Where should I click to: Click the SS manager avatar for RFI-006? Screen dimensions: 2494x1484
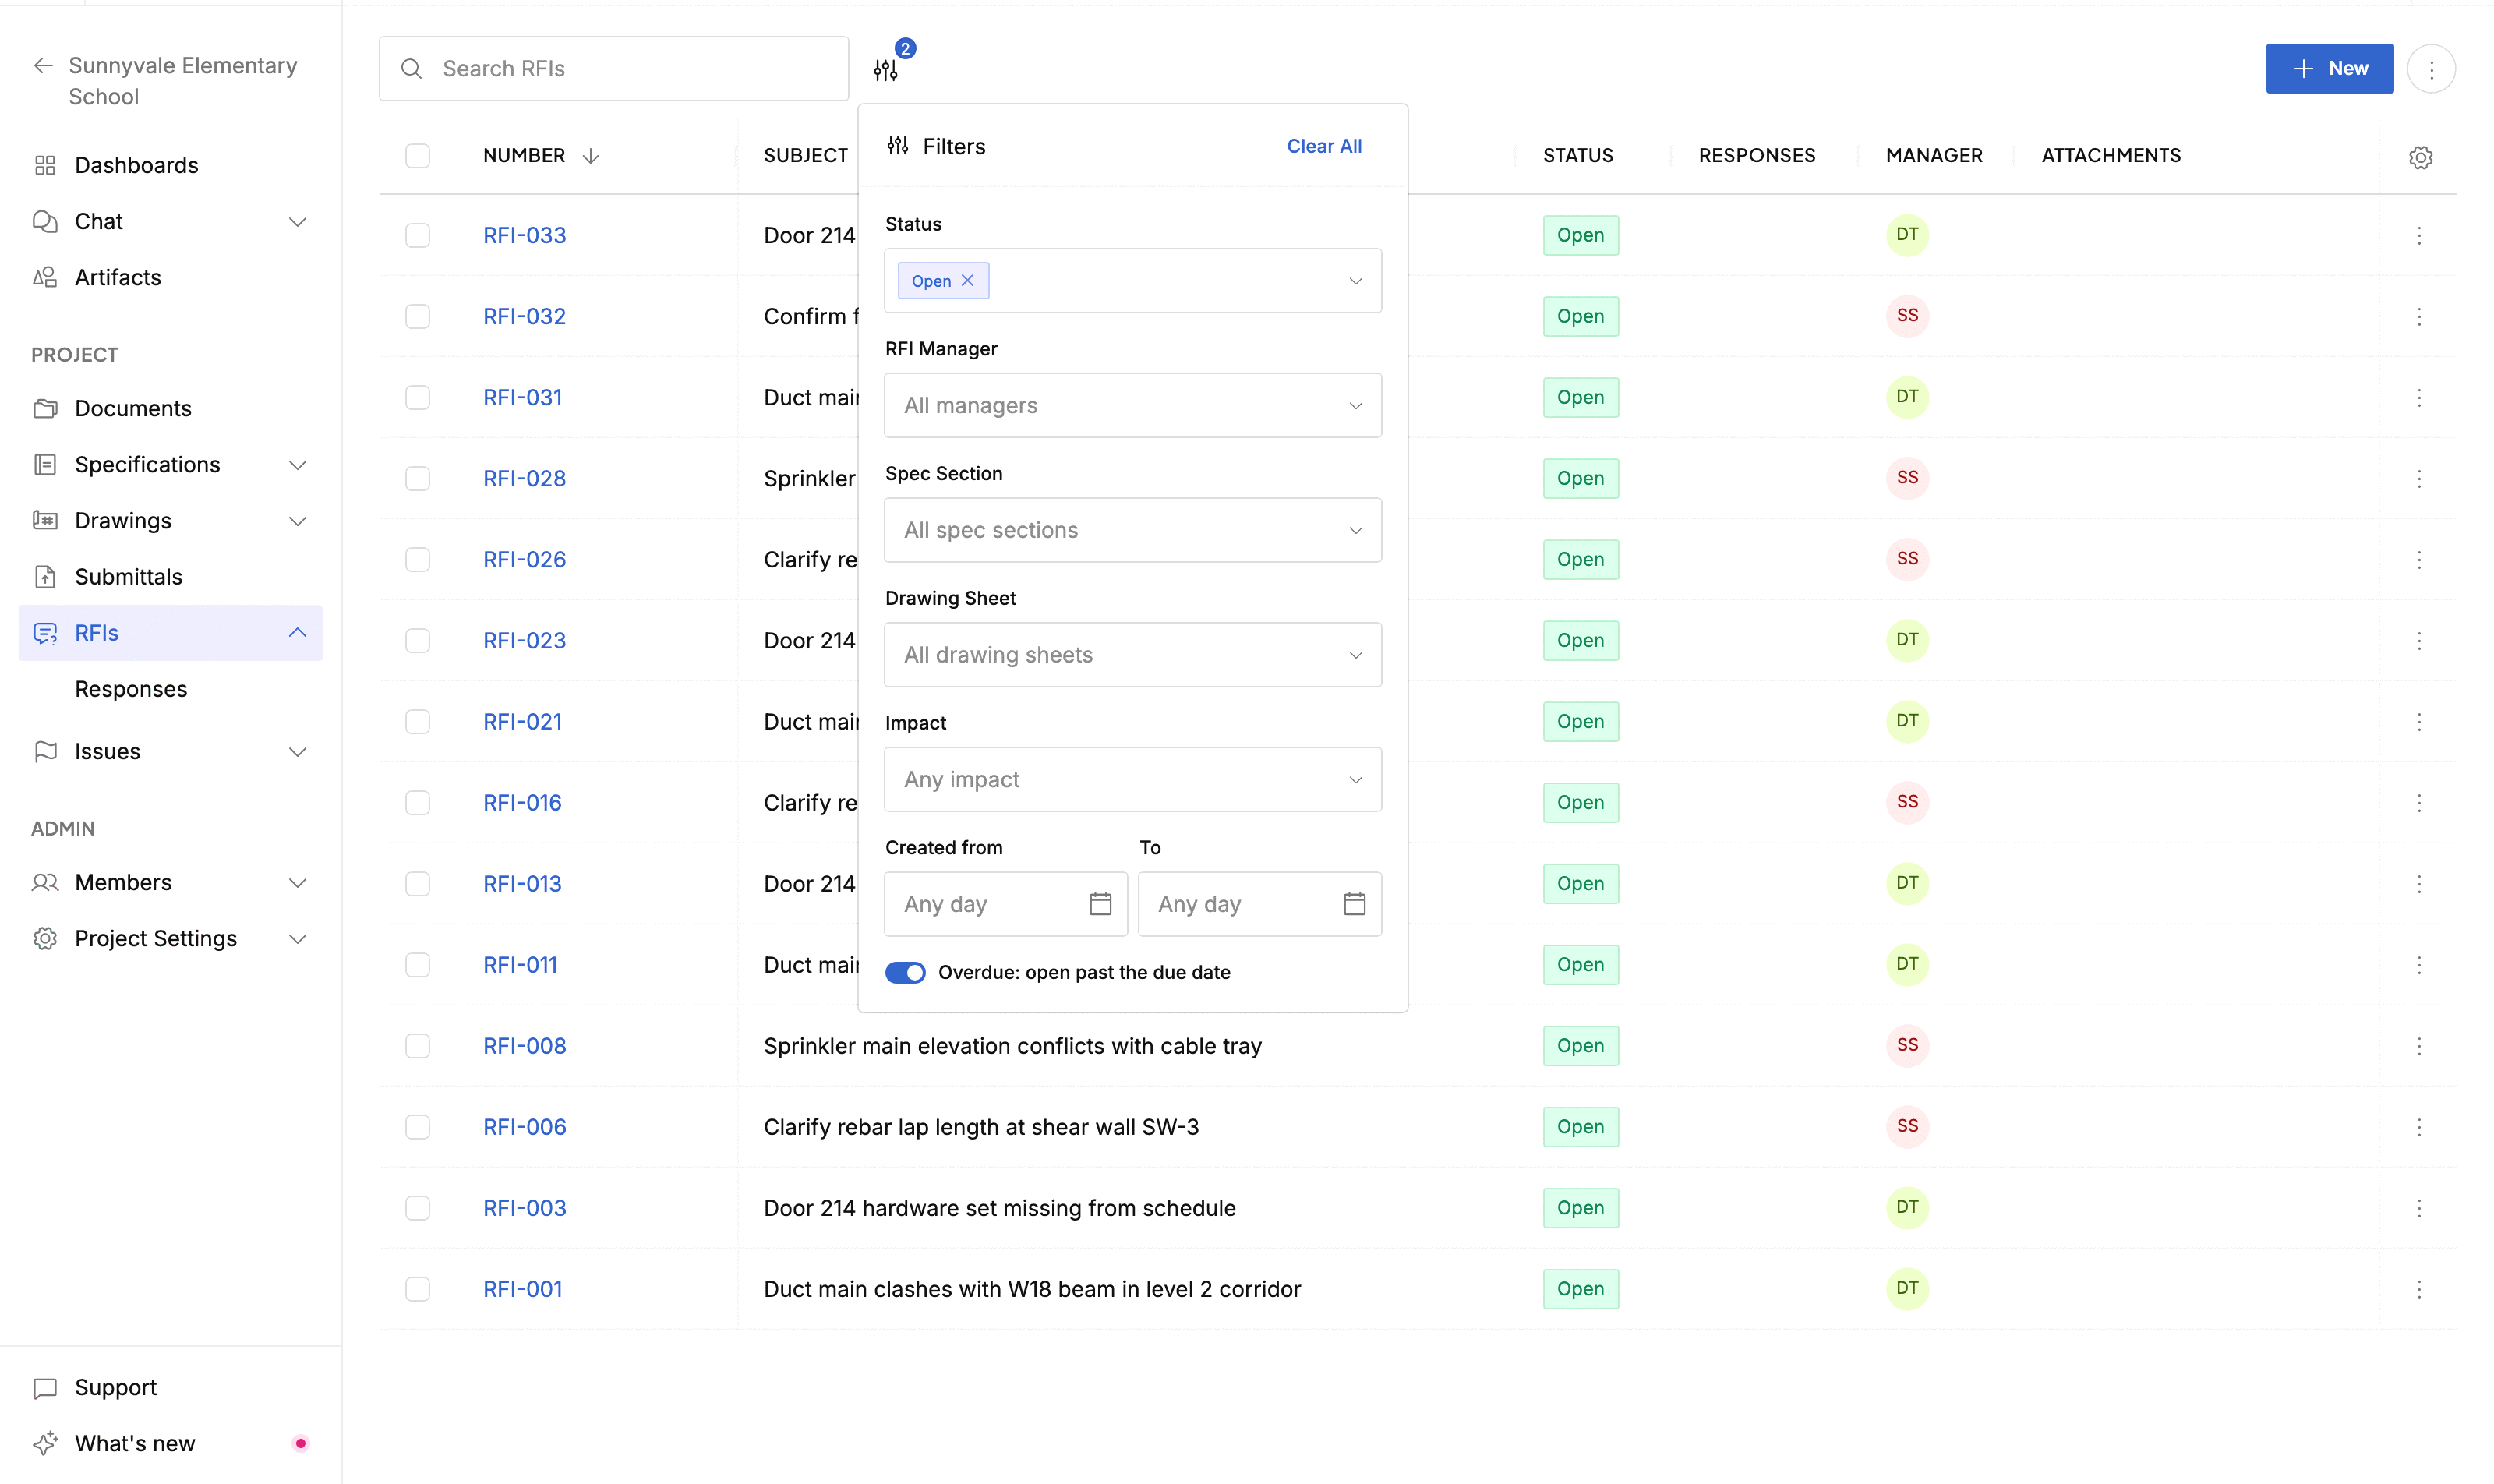tap(1907, 1126)
